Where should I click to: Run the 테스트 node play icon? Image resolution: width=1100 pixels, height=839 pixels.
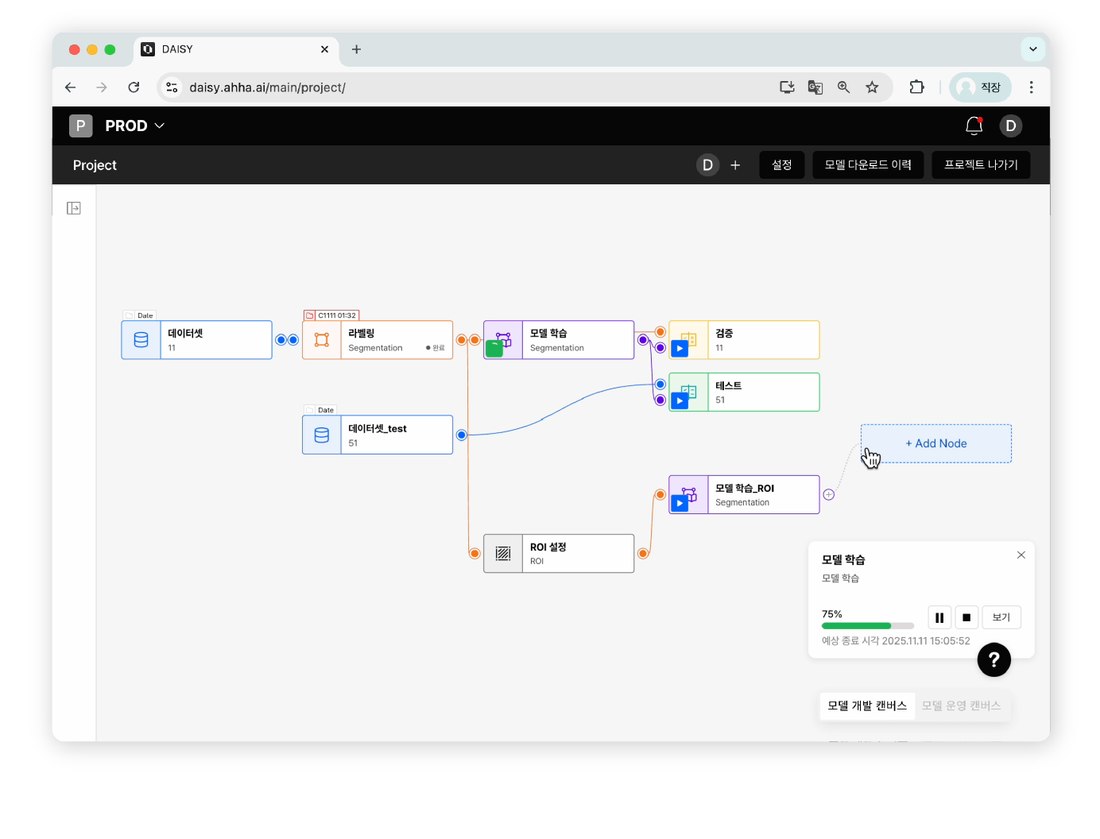[679, 401]
